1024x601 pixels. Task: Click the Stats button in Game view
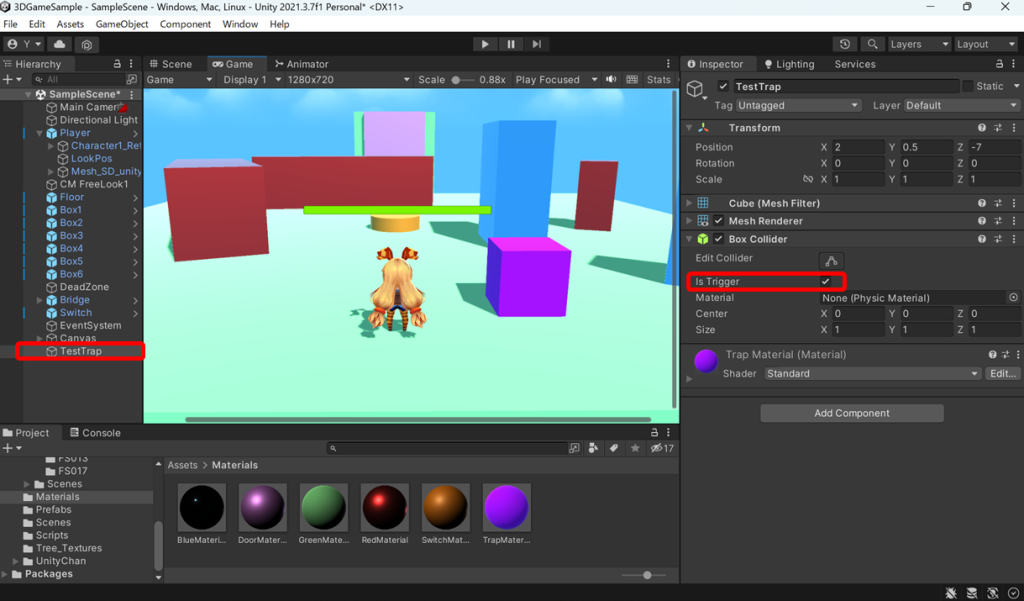click(657, 79)
